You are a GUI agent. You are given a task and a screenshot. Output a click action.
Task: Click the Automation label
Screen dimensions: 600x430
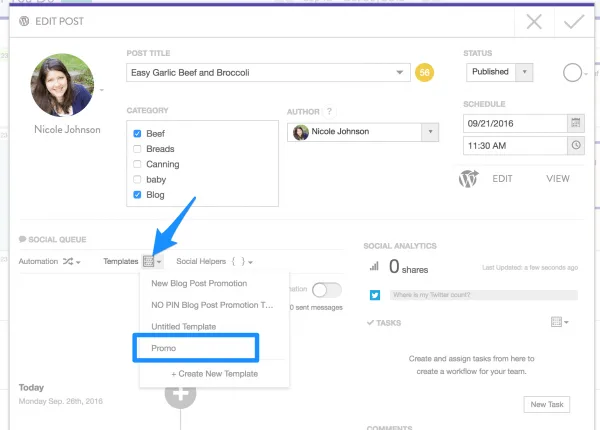[x=38, y=261]
